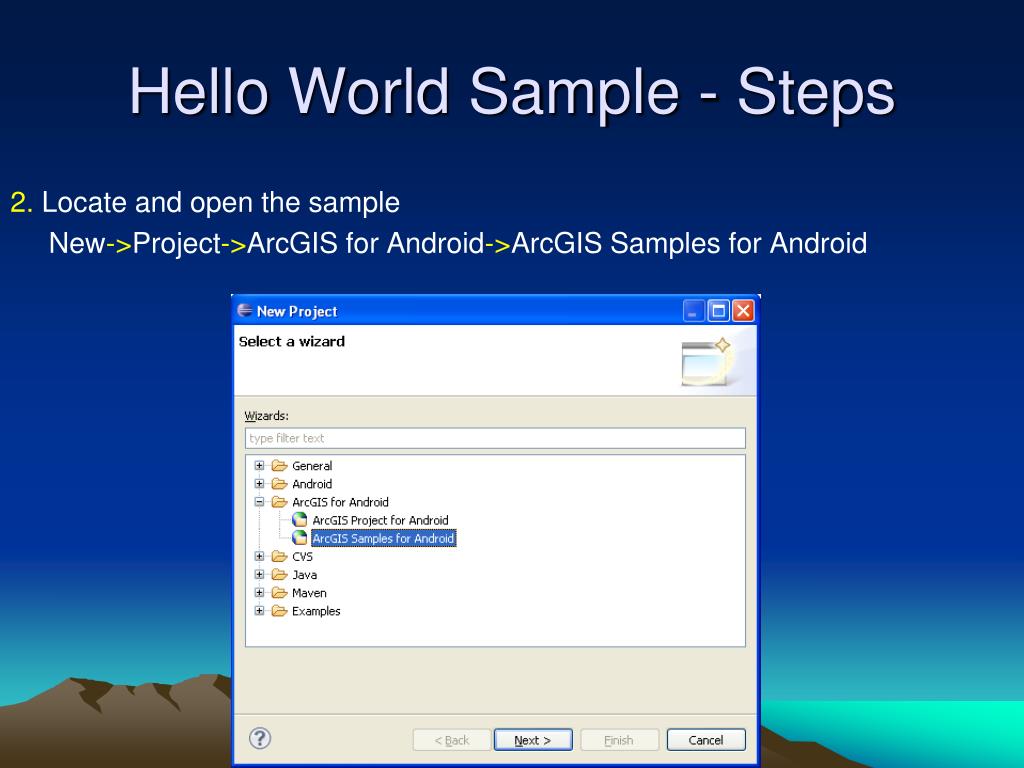Click the Maven folder icon
The width and height of the screenshot is (1024, 768).
coord(280,593)
